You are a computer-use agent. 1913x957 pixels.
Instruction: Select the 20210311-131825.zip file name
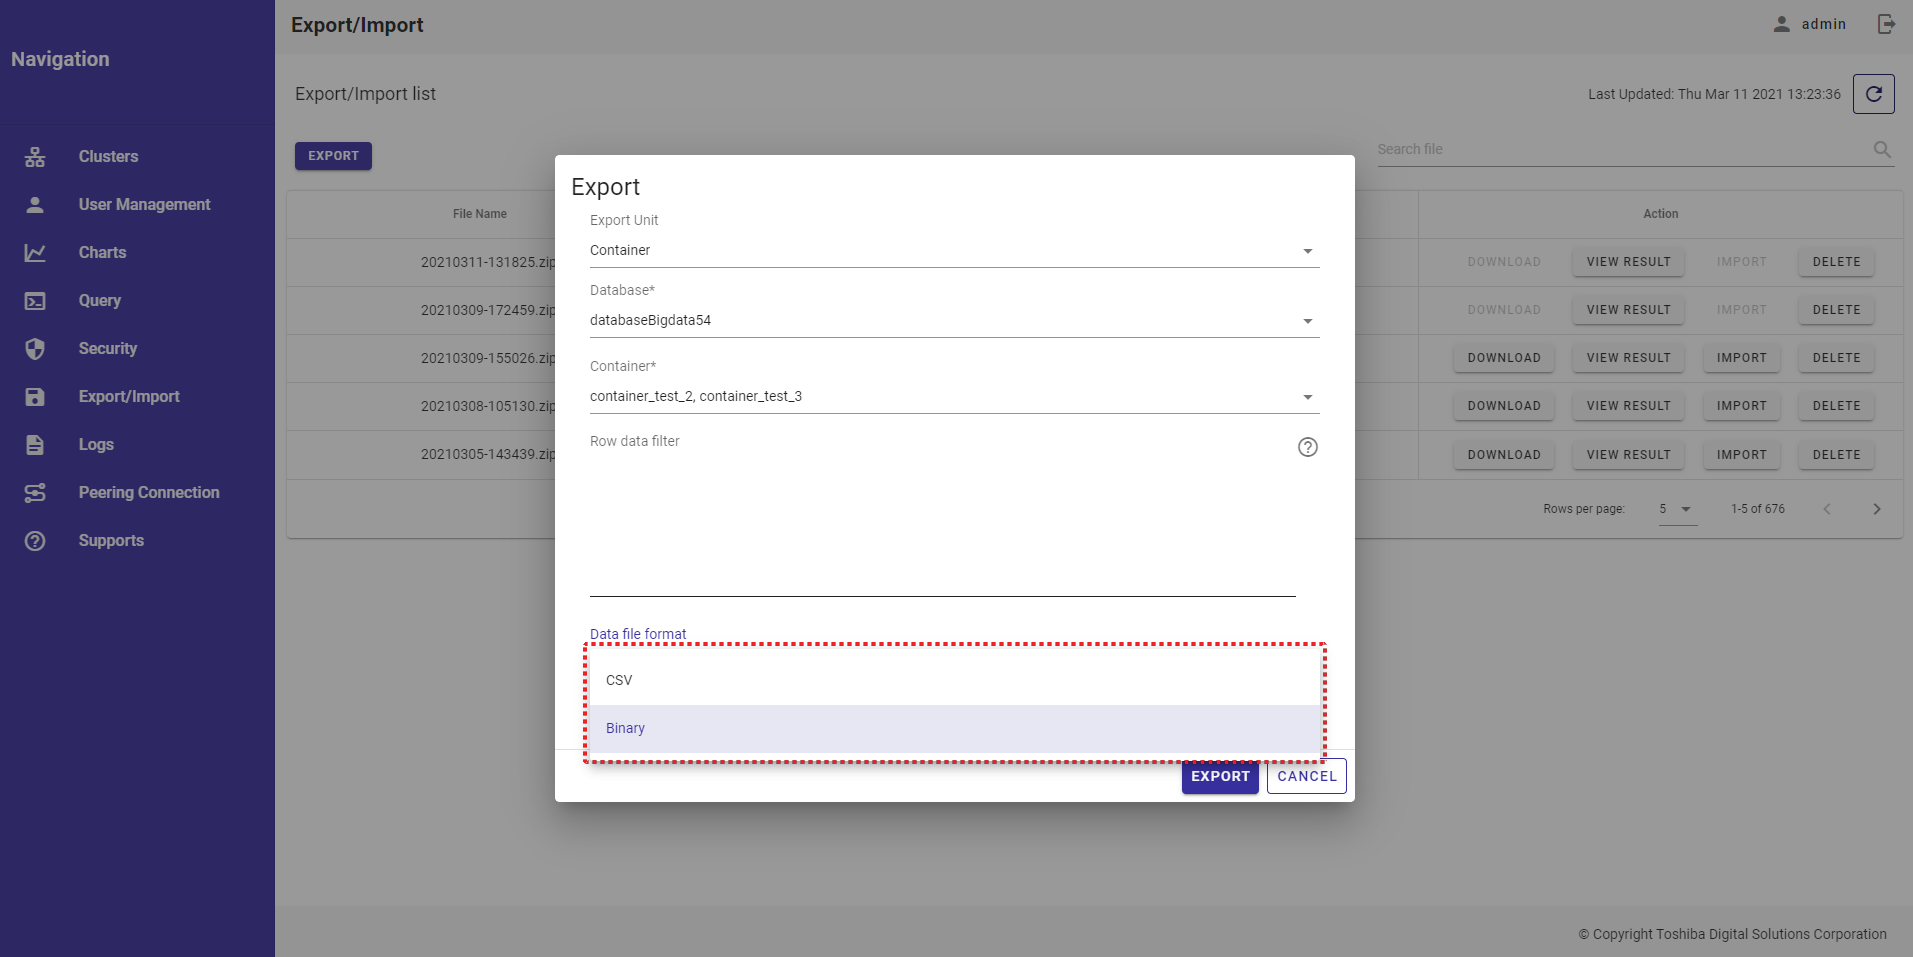point(488,262)
